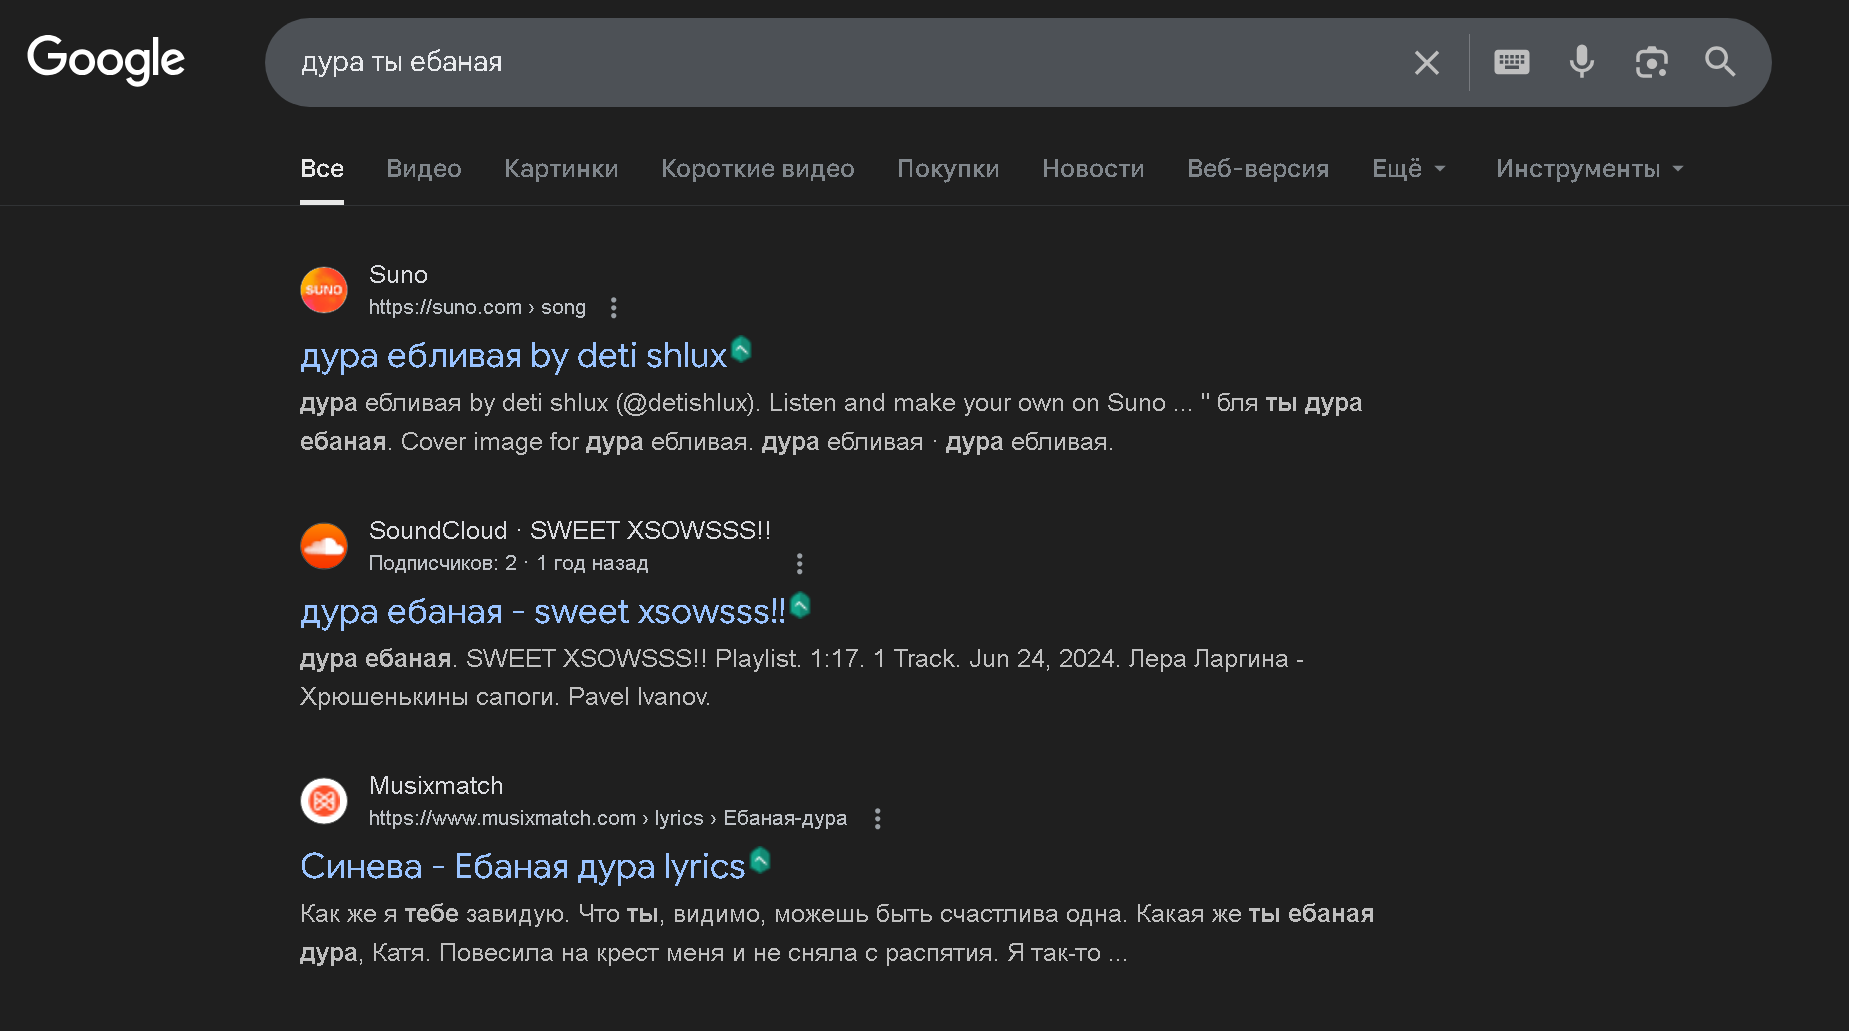Screen dimensions: 1849x1031
Task: Expand the Ещё dropdown menu
Action: coord(1408,169)
